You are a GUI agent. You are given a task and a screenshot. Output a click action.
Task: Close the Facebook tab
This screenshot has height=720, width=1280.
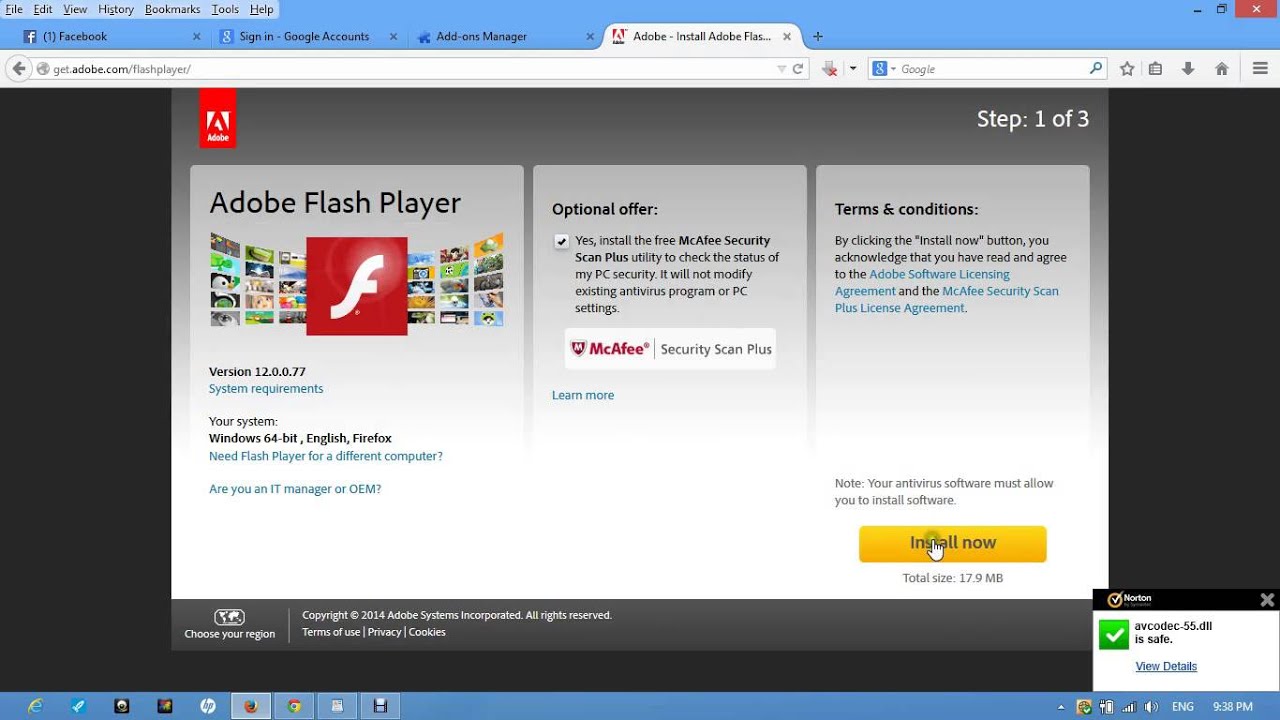pyautogui.click(x=196, y=37)
